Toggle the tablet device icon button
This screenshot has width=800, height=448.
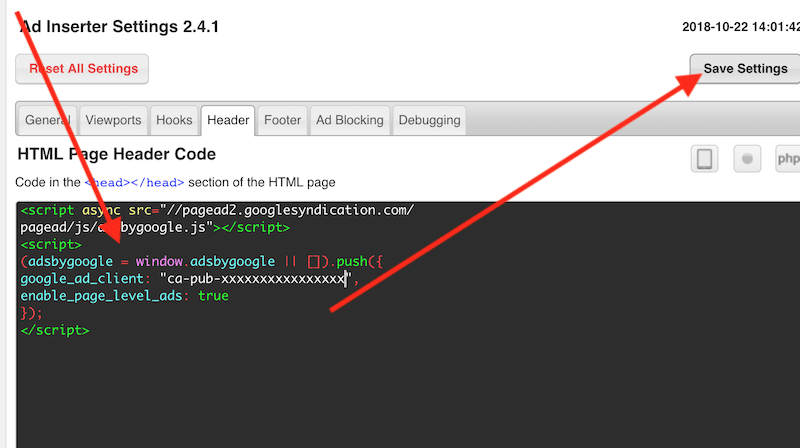coord(705,159)
